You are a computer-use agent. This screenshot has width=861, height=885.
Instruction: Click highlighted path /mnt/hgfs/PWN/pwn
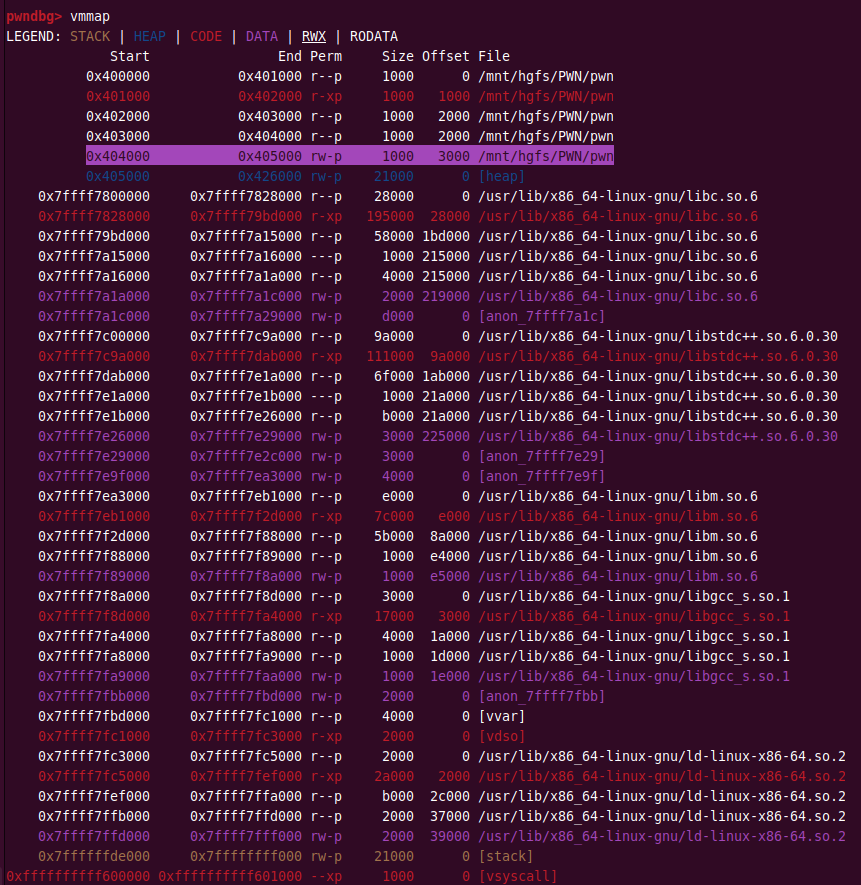pos(545,156)
